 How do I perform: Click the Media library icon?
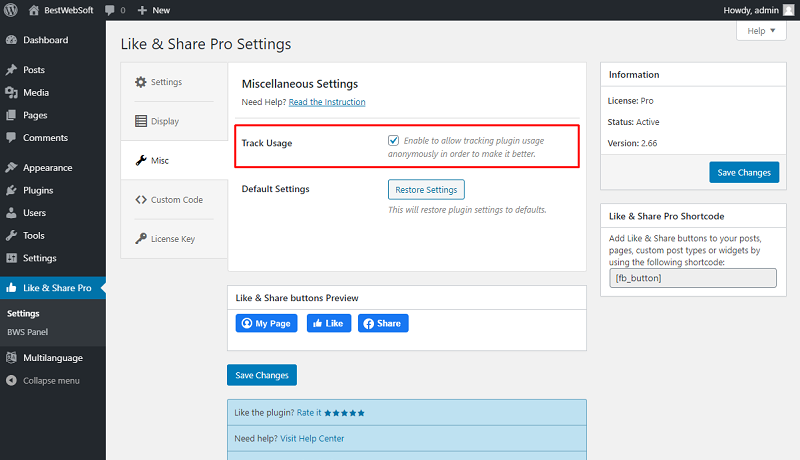tap(11, 92)
